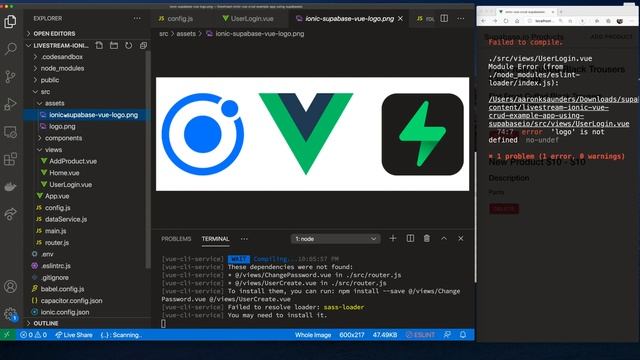Click Whole Image zoom status item

coord(313,335)
